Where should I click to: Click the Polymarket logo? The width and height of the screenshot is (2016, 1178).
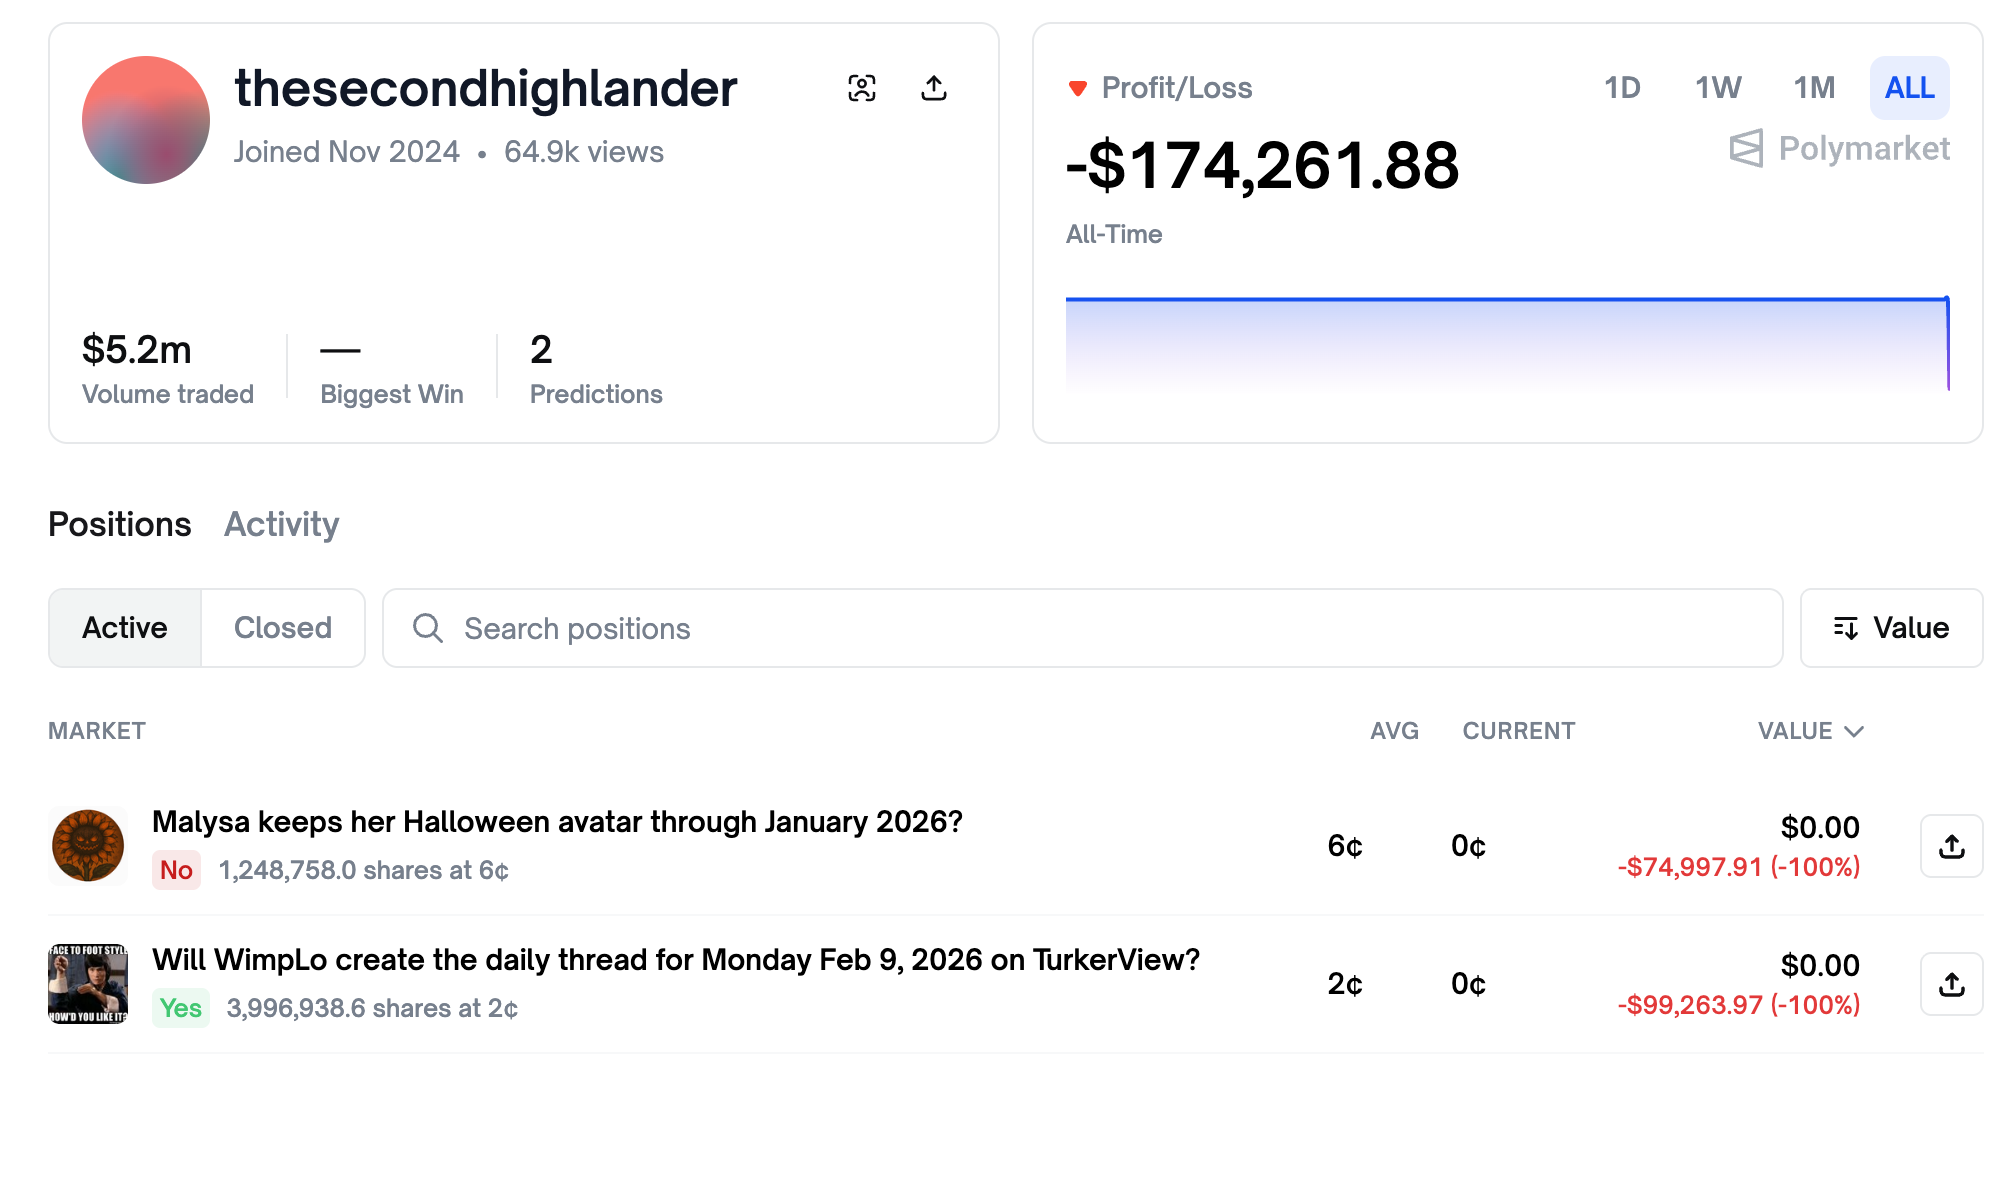(1838, 149)
